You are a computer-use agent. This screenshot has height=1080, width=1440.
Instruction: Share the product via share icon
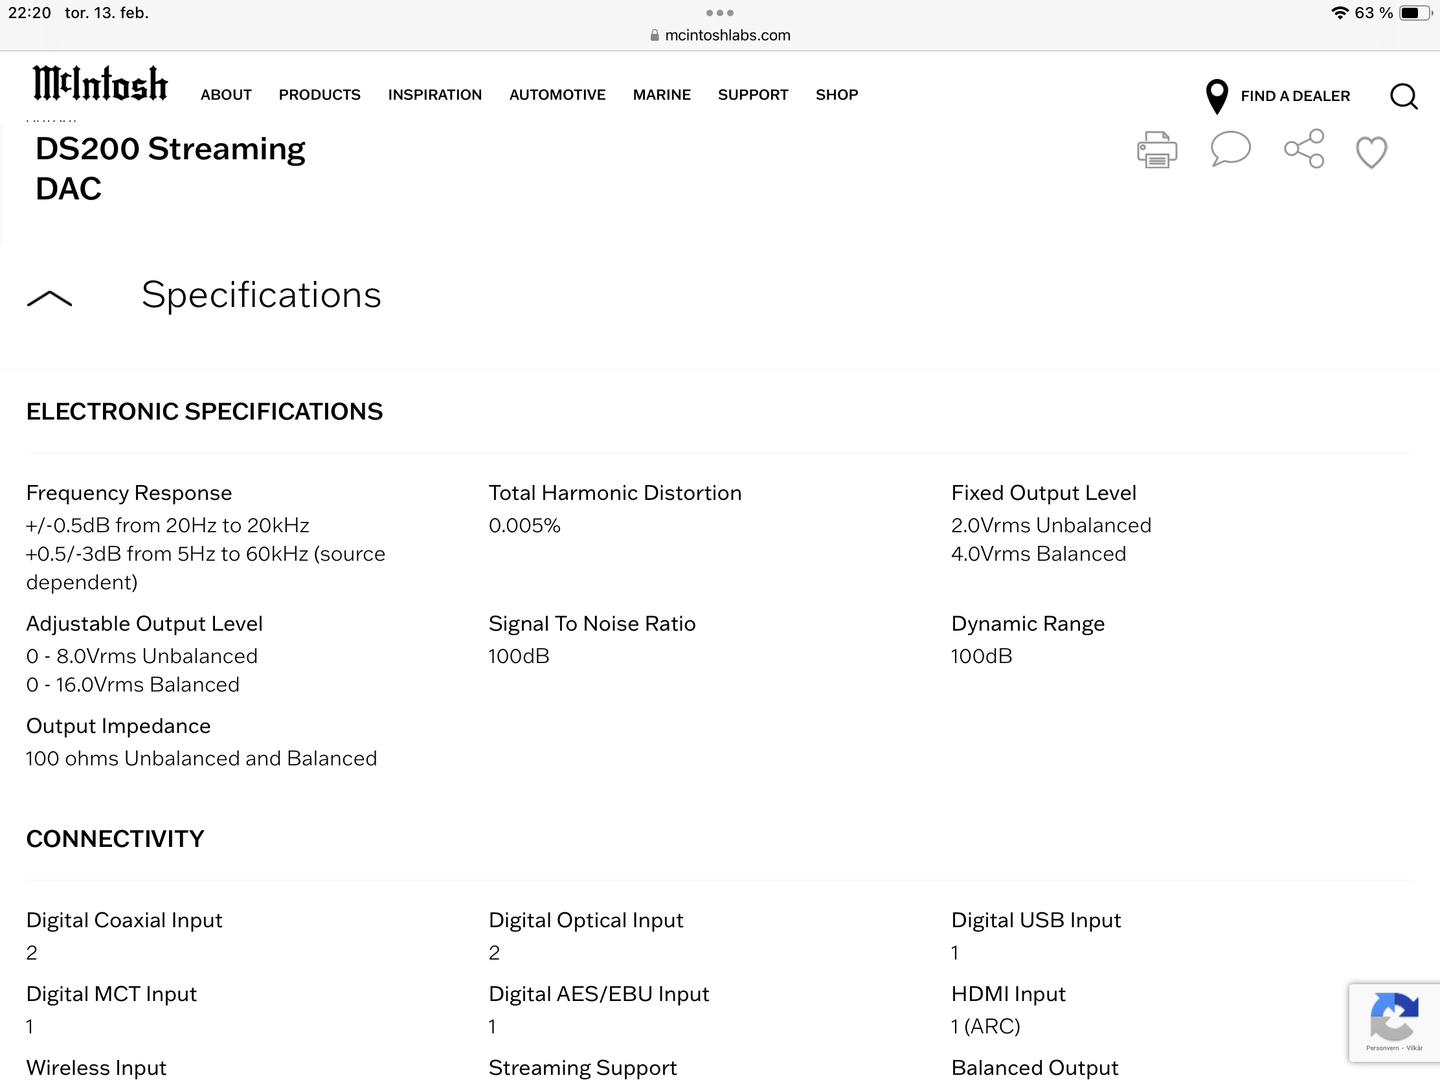(1304, 149)
